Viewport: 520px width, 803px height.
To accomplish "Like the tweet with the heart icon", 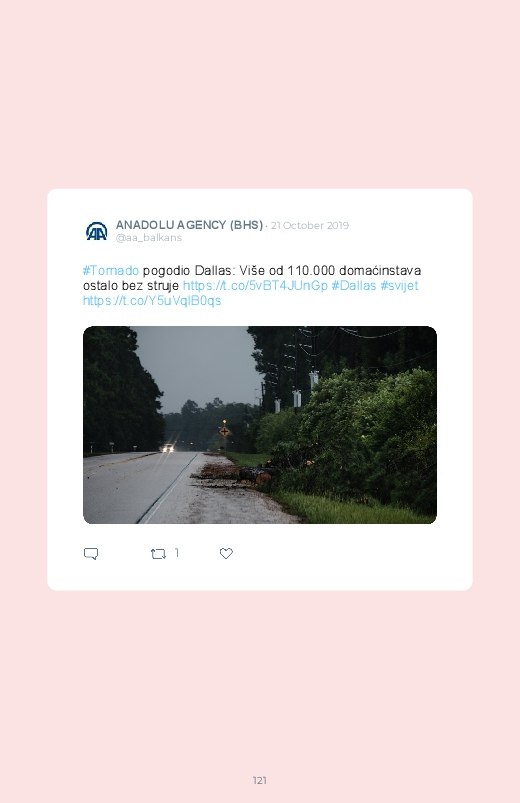I will click(226, 553).
